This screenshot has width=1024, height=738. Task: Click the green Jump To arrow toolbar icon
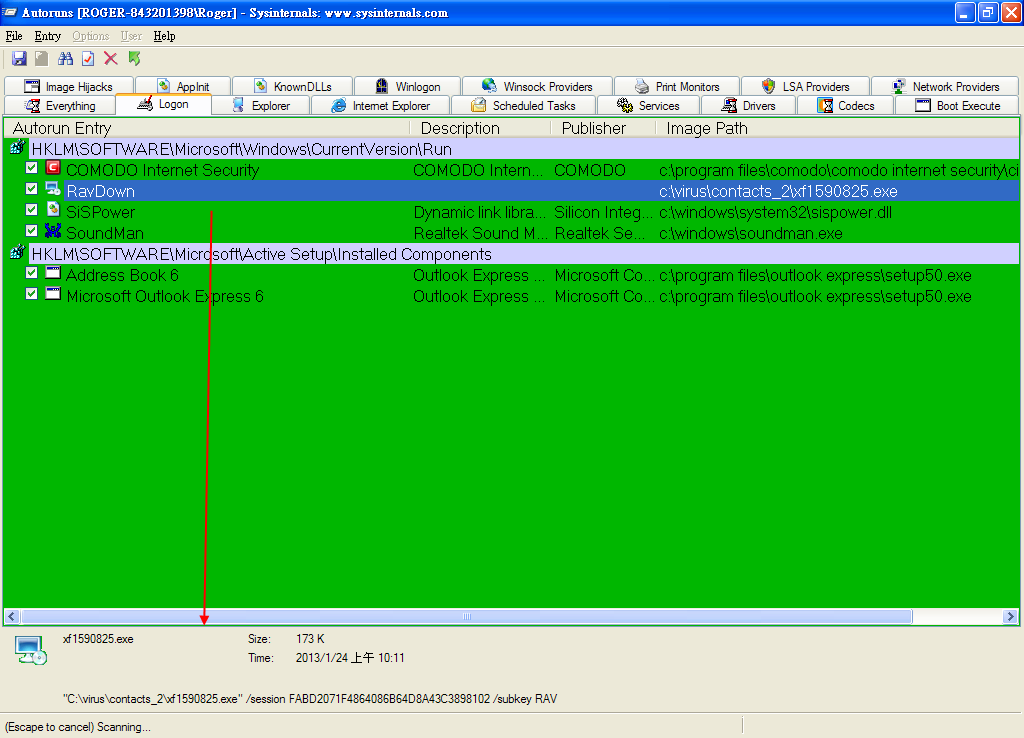pyautogui.click(x=135, y=59)
